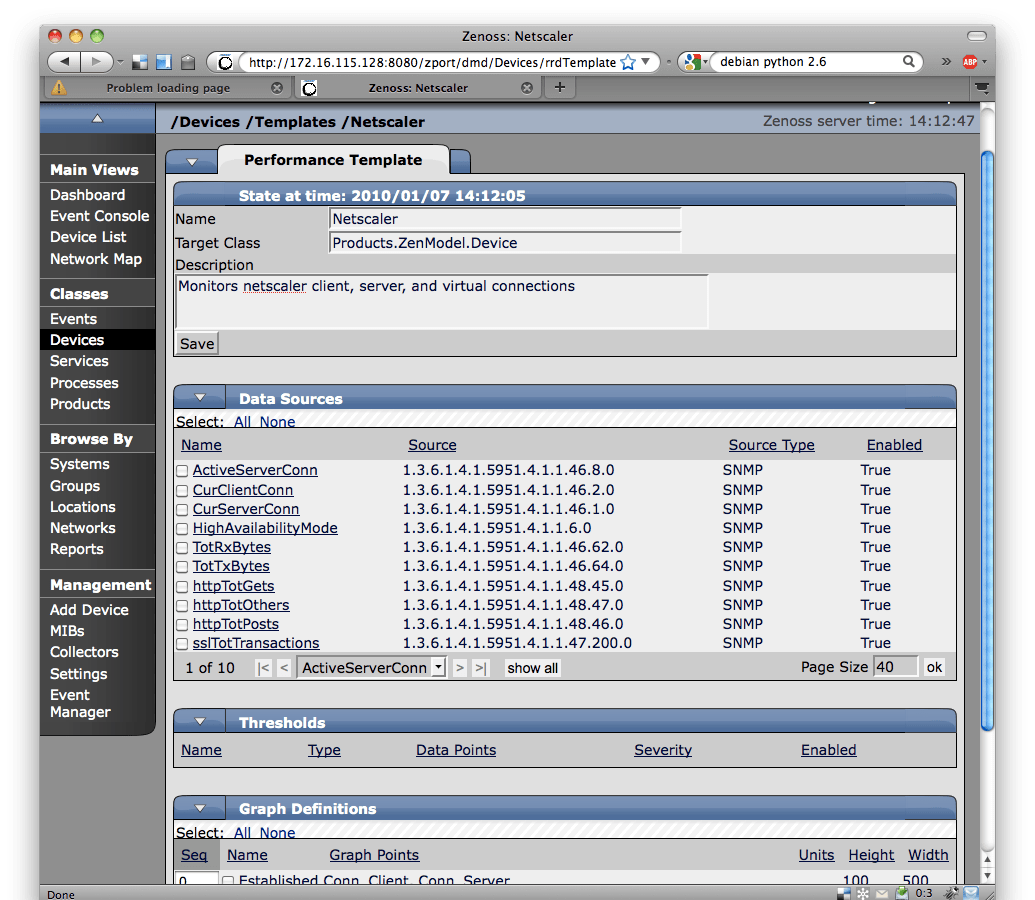Click the bookmark star in the address bar
The image size is (1035, 900).
[x=628, y=60]
